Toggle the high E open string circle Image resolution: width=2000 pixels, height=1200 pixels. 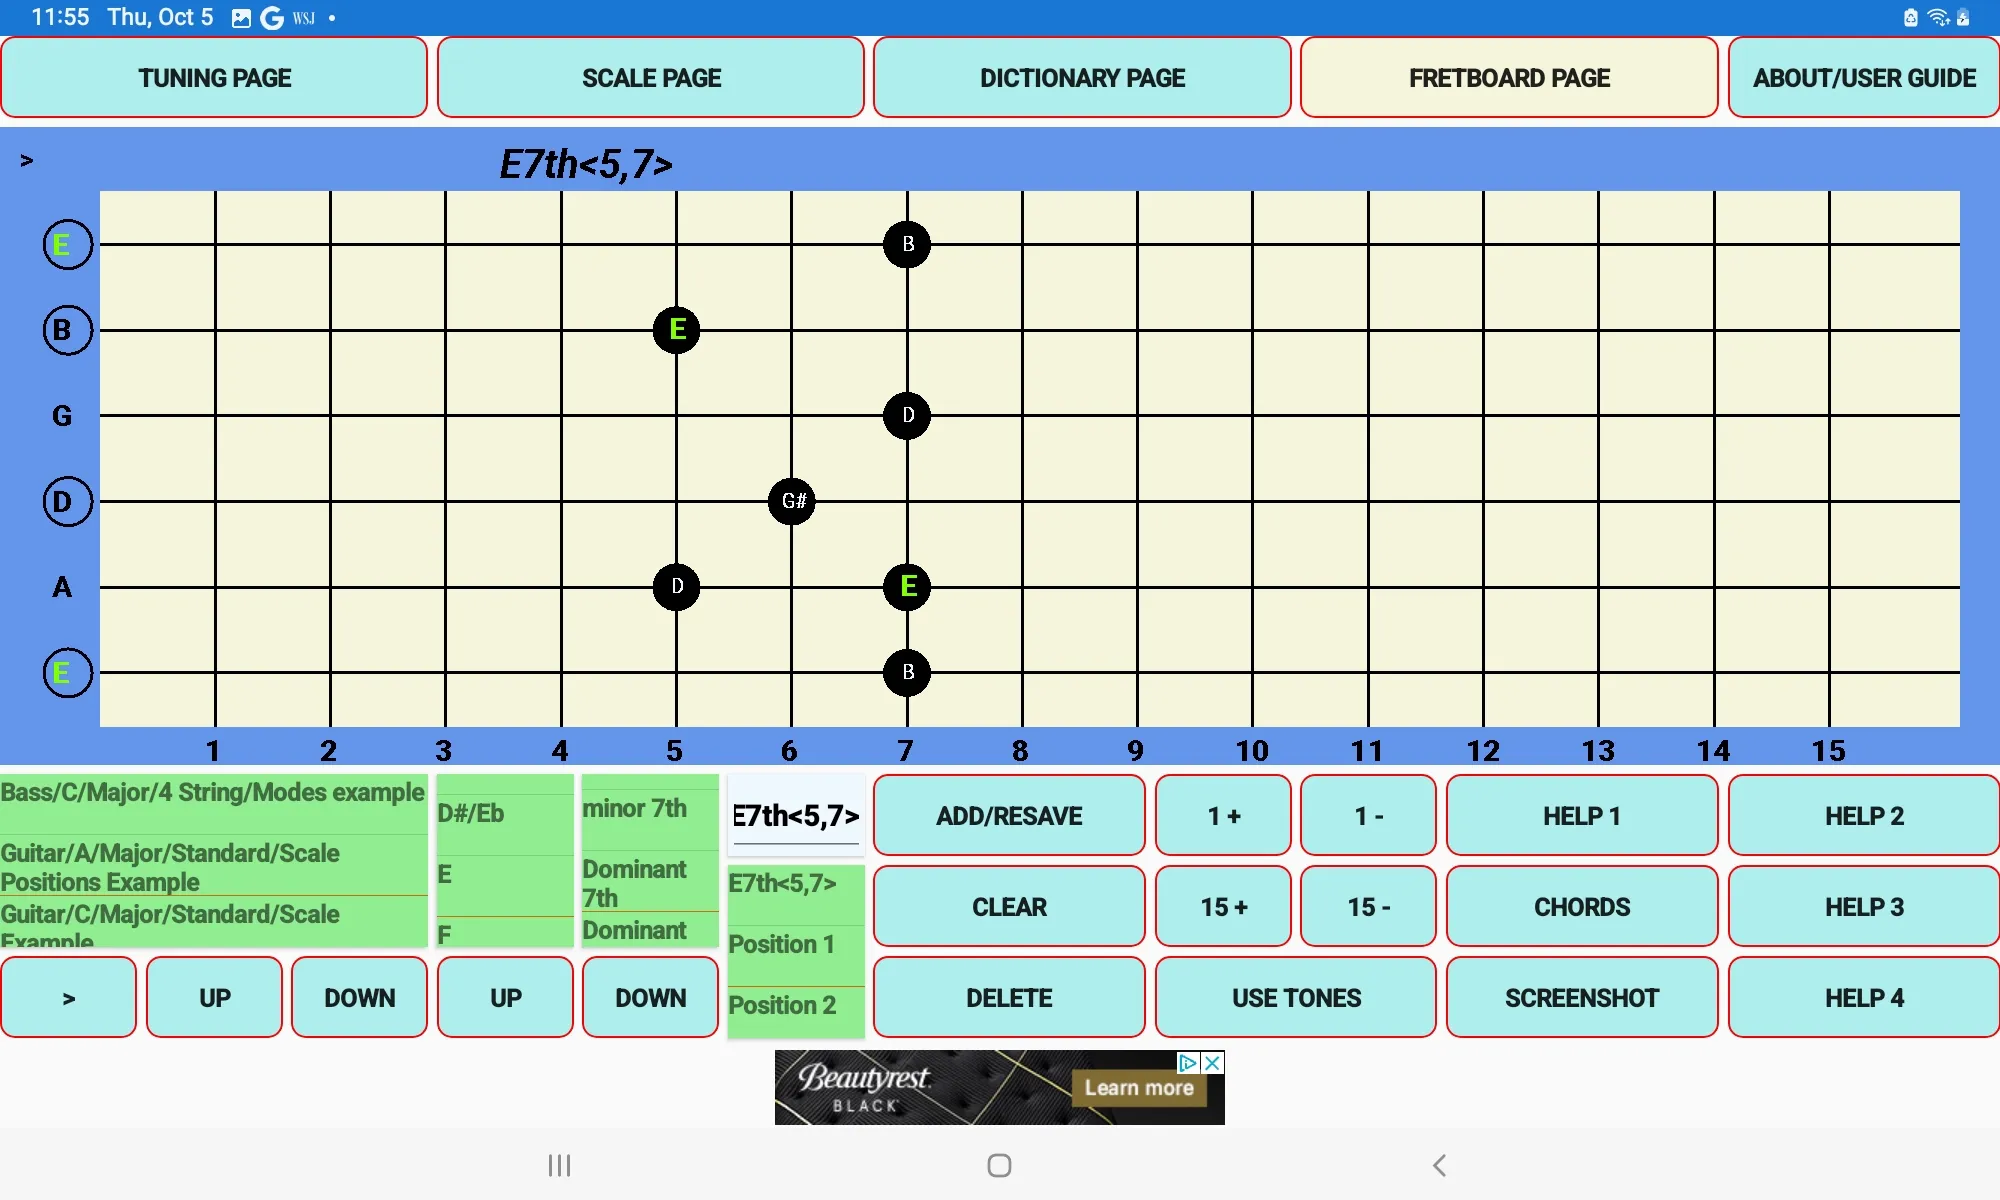[67, 244]
